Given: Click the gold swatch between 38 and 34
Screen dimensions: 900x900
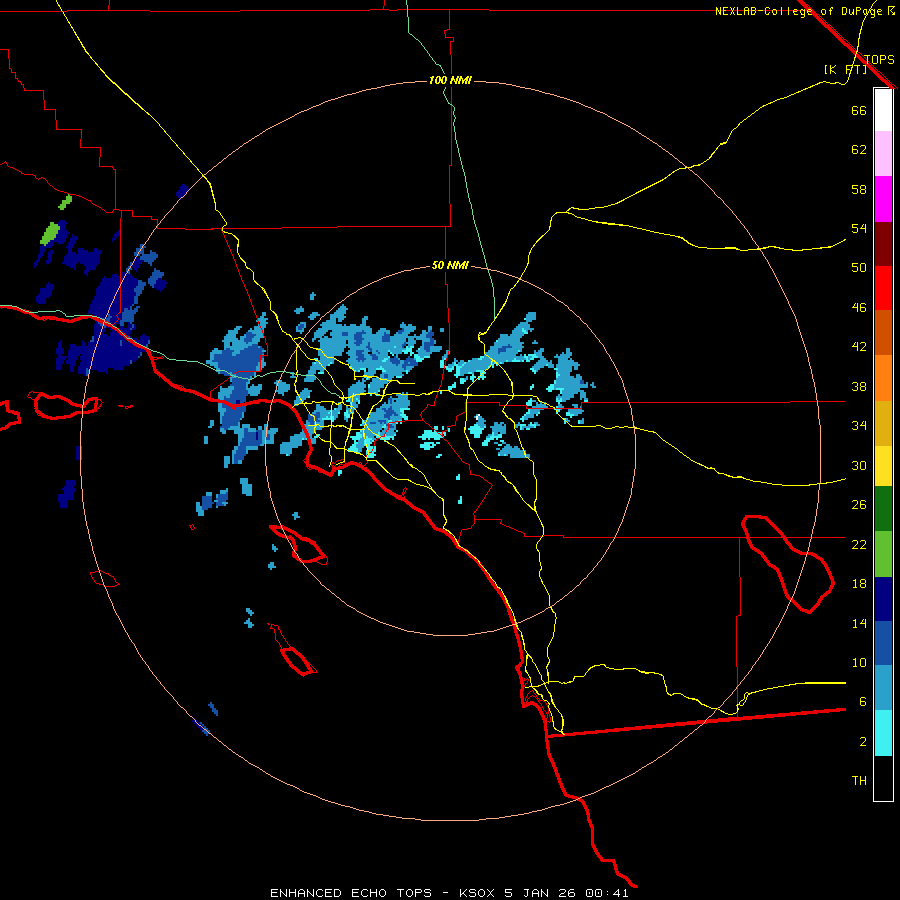Looking at the screenshot, I should tap(883, 423).
